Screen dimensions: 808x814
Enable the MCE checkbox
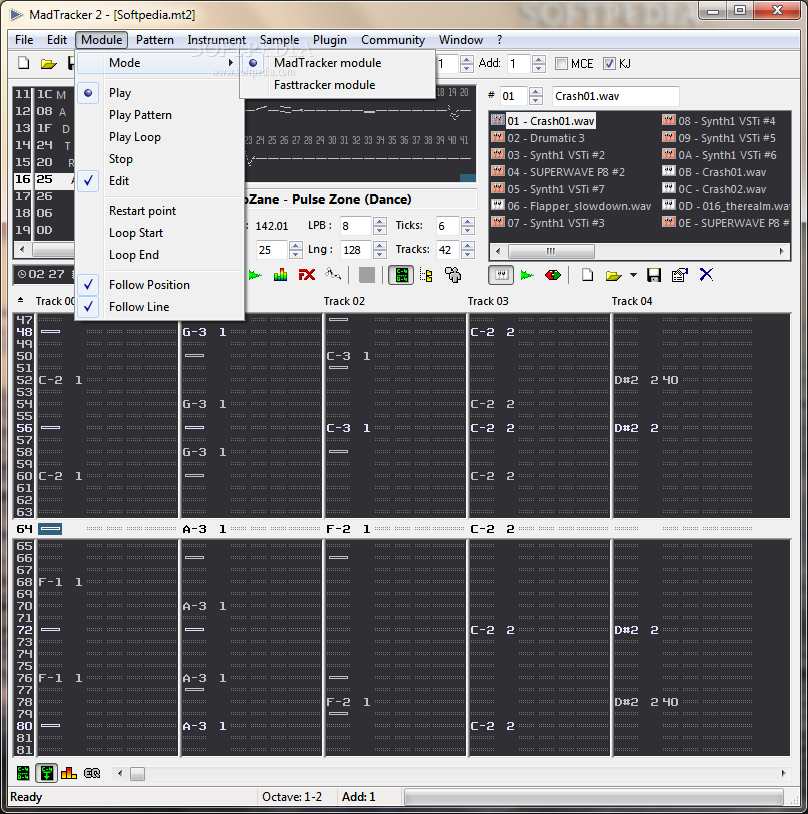pyautogui.click(x=561, y=64)
